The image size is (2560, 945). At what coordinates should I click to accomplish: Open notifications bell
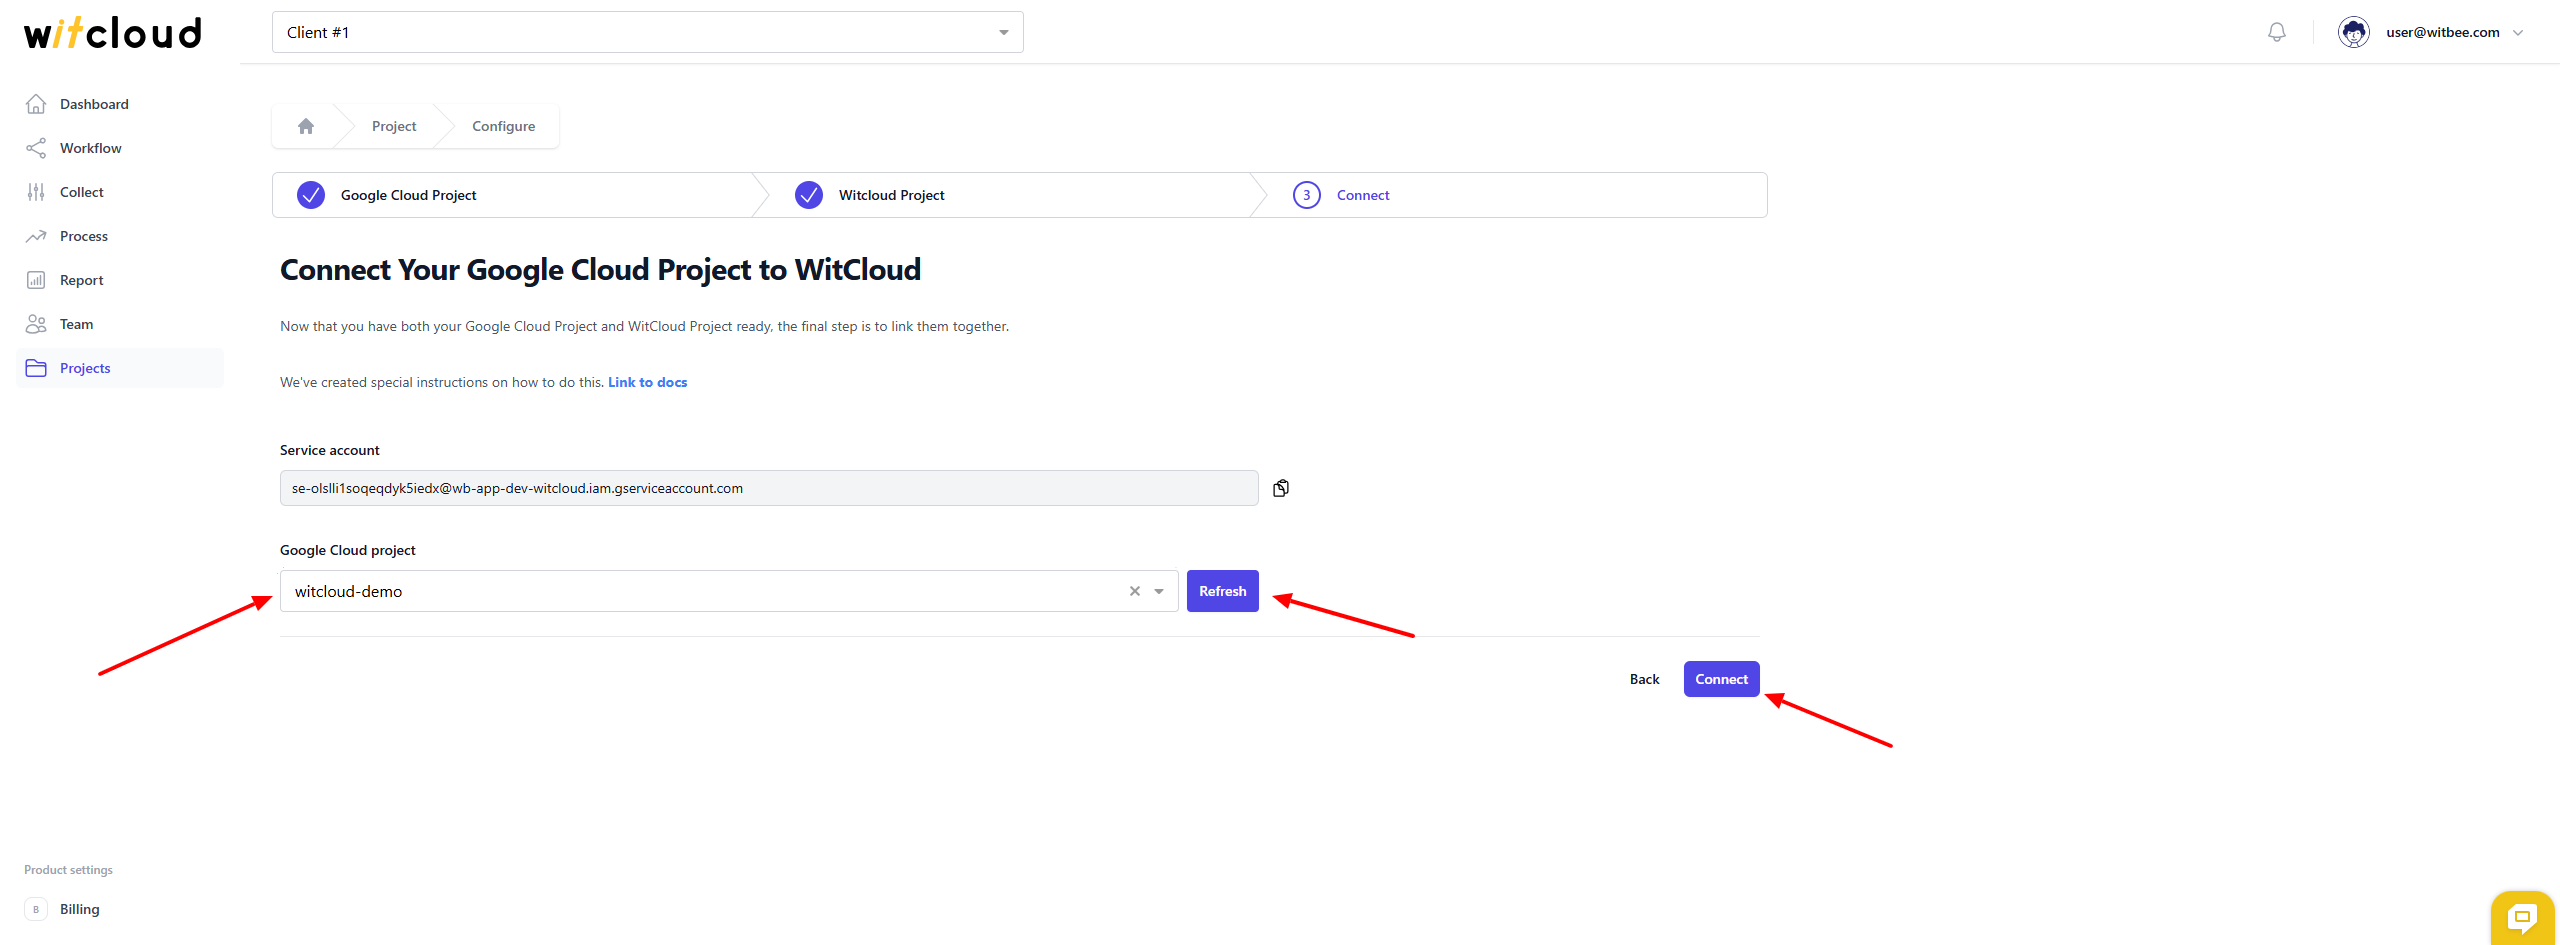pyautogui.click(x=2277, y=32)
